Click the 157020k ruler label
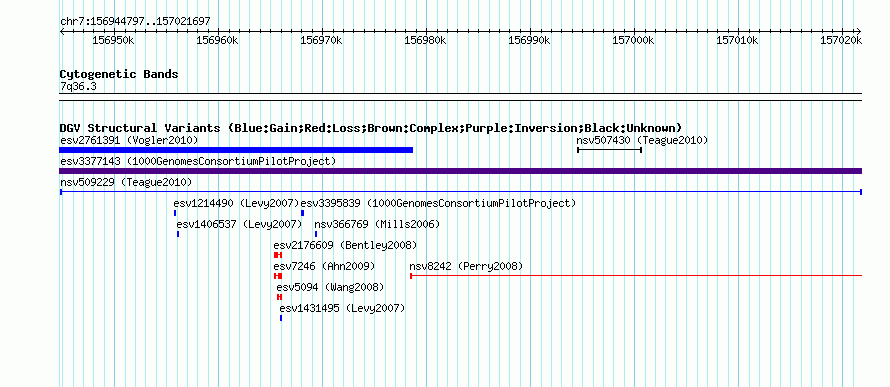890x387 pixels. (841, 41)
